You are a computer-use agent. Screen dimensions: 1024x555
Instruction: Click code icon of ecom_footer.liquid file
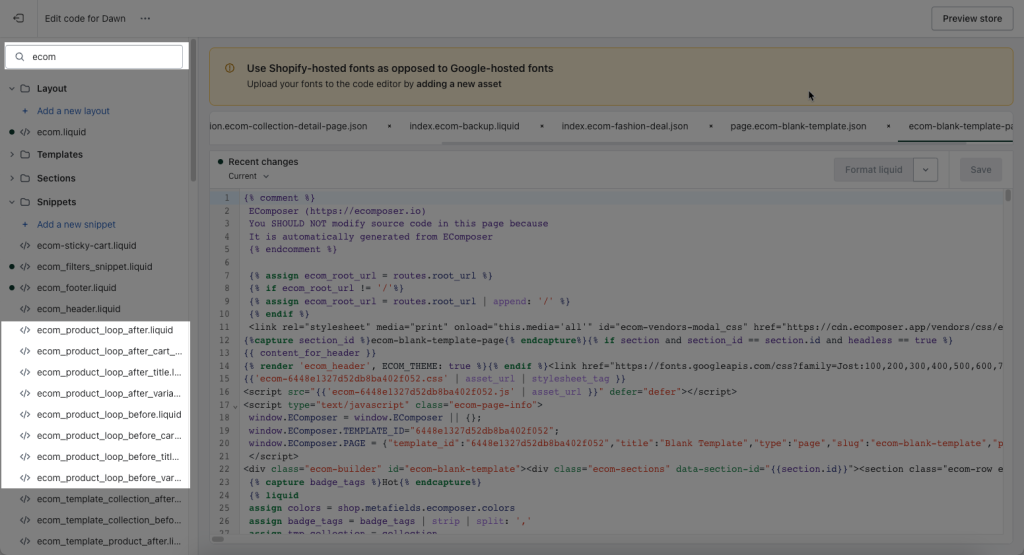pyautogui.click(x=25, y=287)
